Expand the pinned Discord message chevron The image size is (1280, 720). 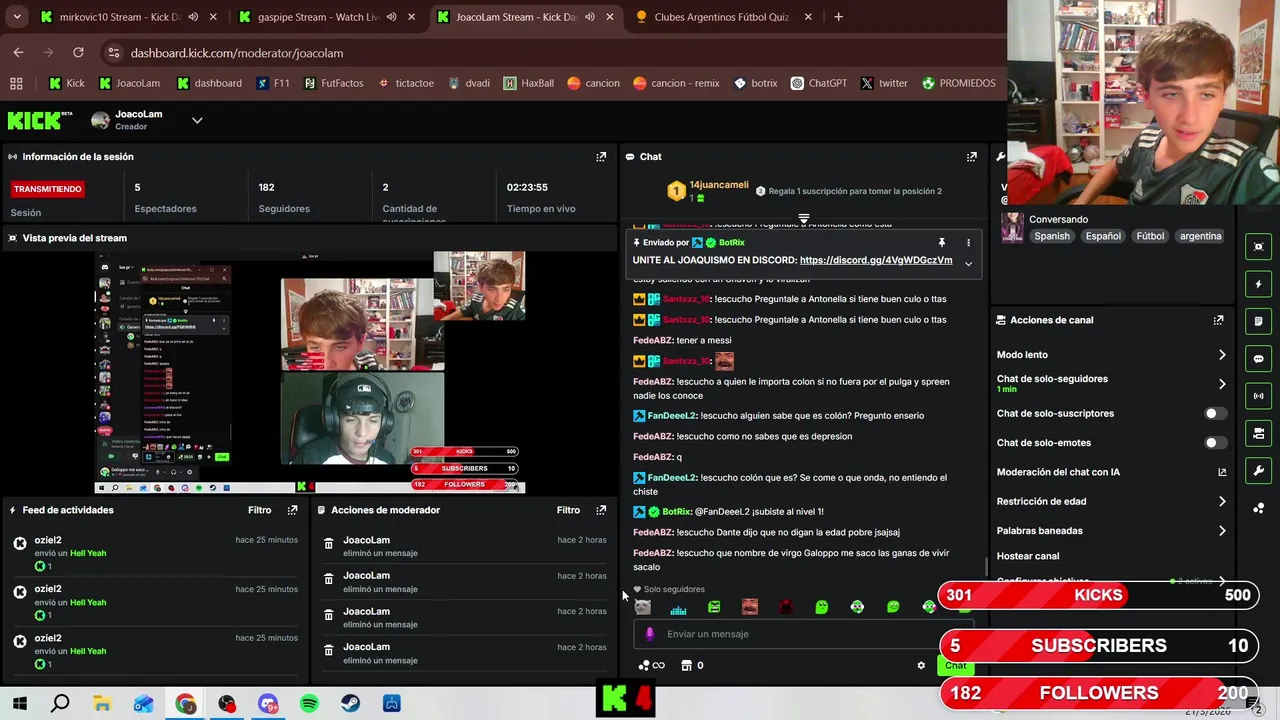[x=968, y=263]
